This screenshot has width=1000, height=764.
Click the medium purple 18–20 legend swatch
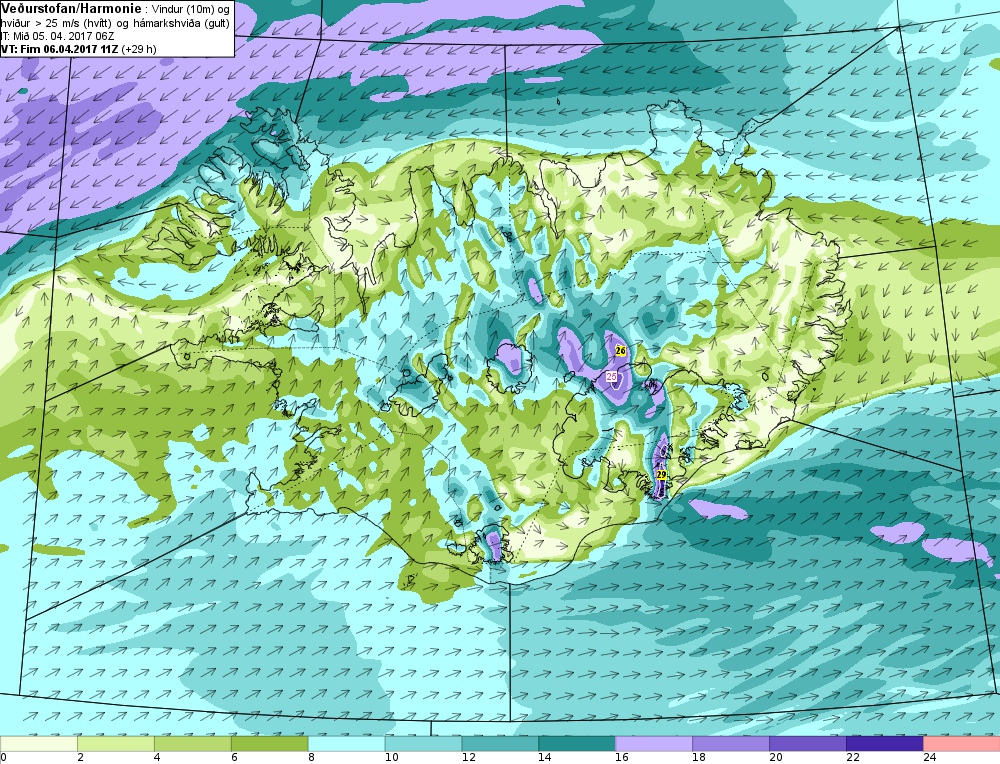pyautogui.click(x=731, y=744)
